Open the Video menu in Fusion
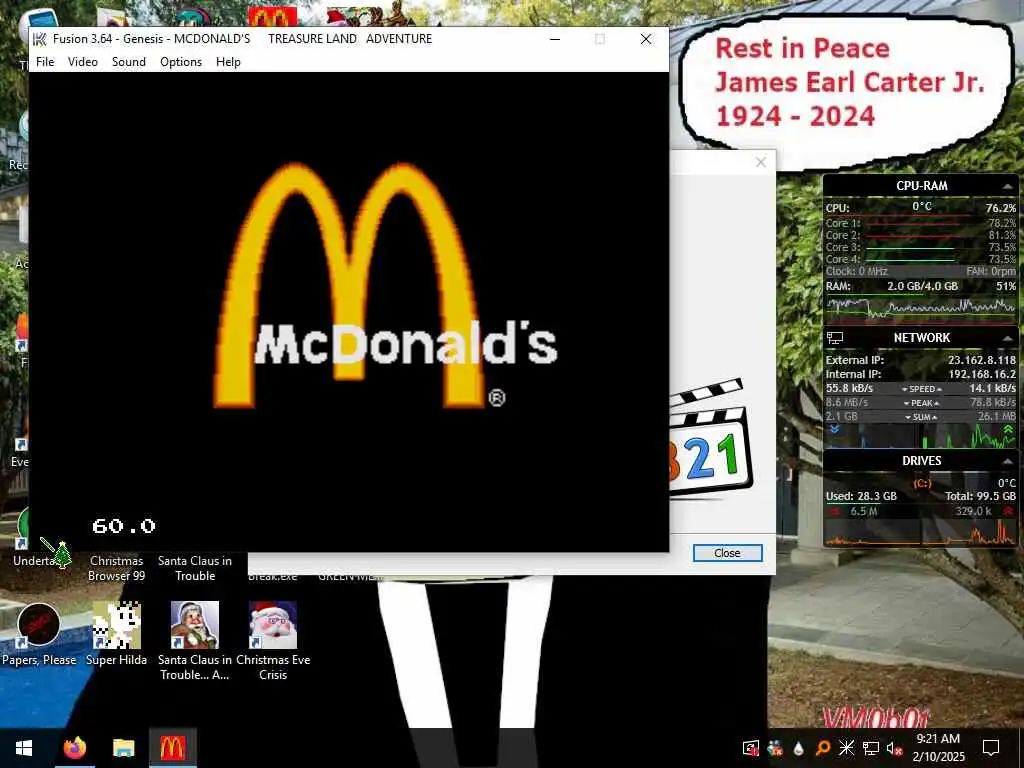 point(83,61)
